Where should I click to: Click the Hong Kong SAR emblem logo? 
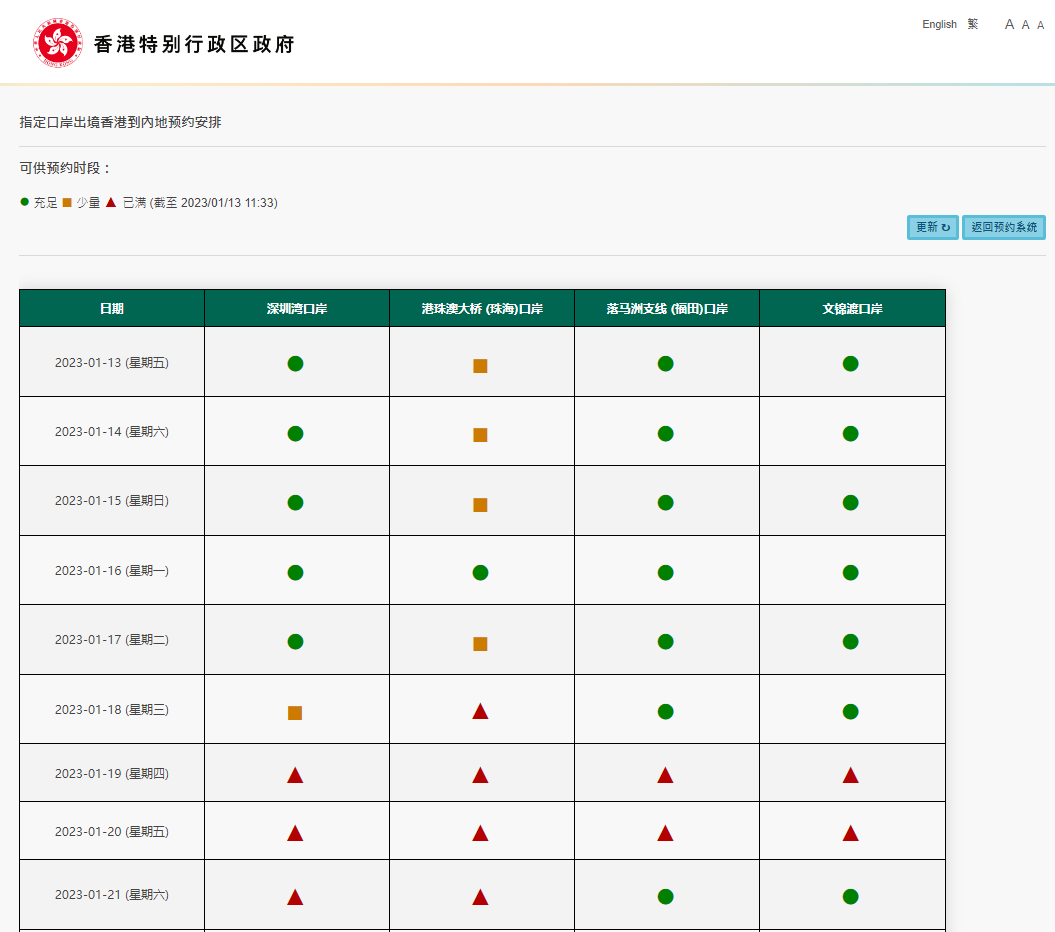(58, 43)
